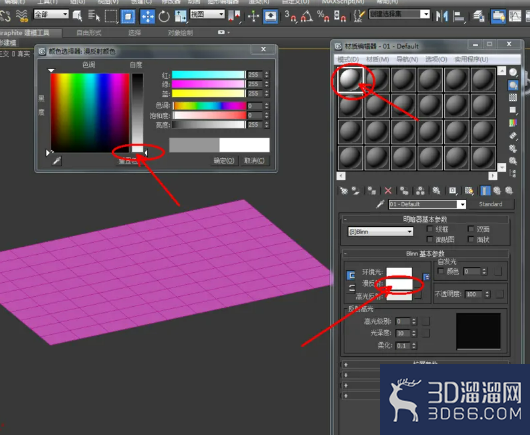This screenshot has height=435, width=530.
Task: Activate Select and Manipulate tool
Action: point(253,16)
